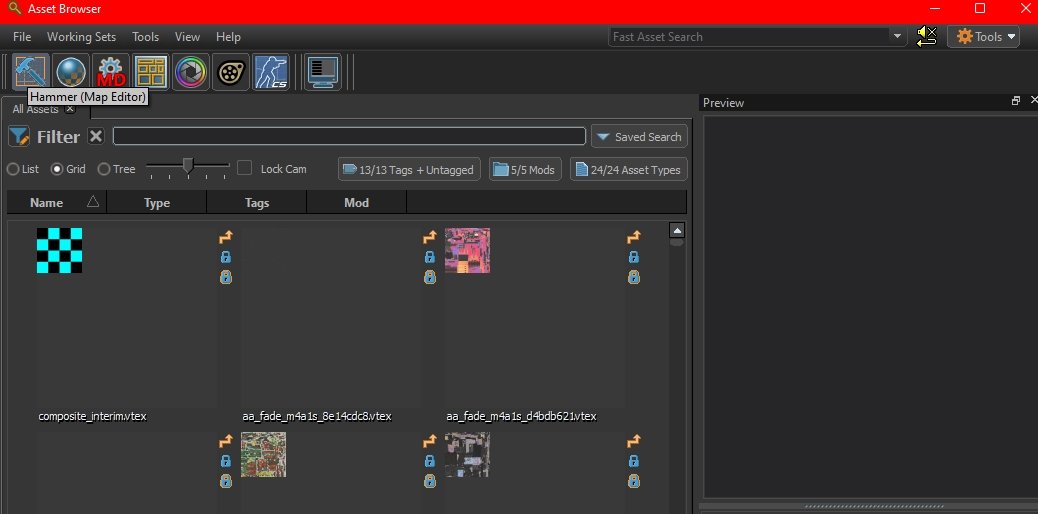Open the VConsole monitor icon
This screenshot has height=514, width=1038.
pos(322,72)
